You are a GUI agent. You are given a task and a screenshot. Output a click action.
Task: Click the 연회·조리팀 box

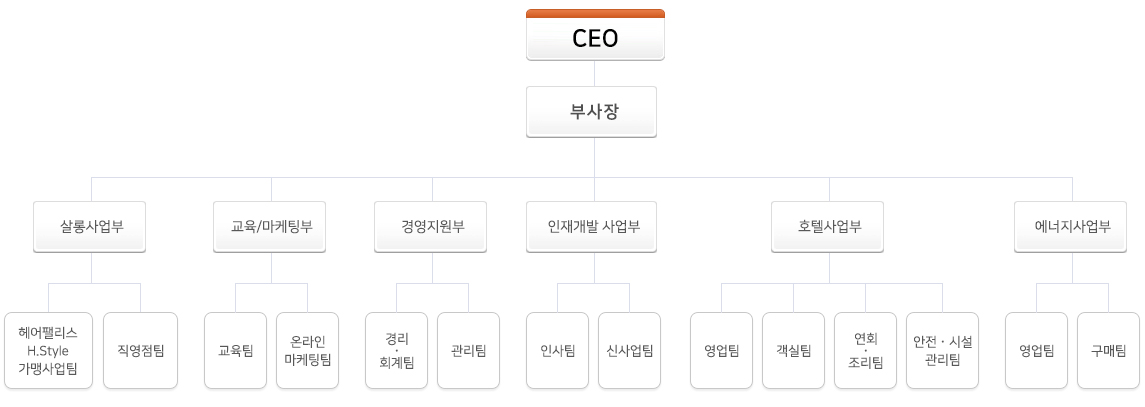point(865,351)
